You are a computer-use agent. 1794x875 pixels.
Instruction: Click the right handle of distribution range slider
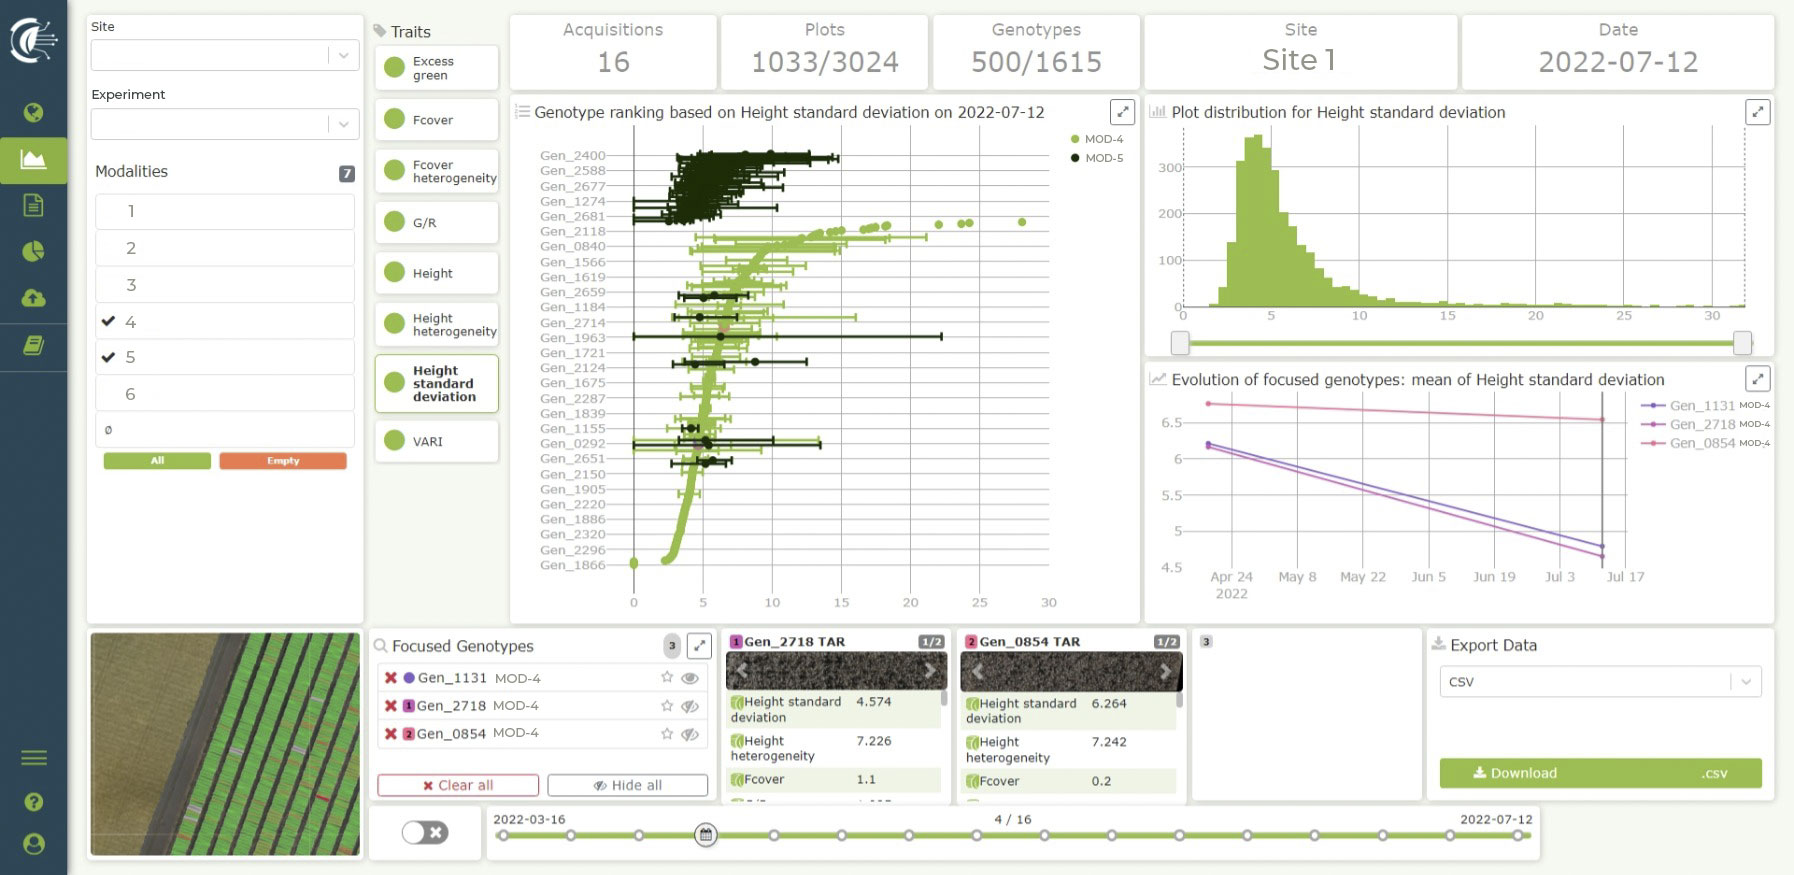1743,343
